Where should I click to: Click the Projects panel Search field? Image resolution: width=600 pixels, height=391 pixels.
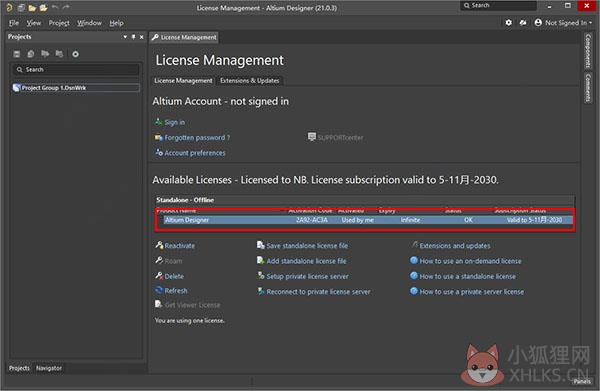point(75,70)
